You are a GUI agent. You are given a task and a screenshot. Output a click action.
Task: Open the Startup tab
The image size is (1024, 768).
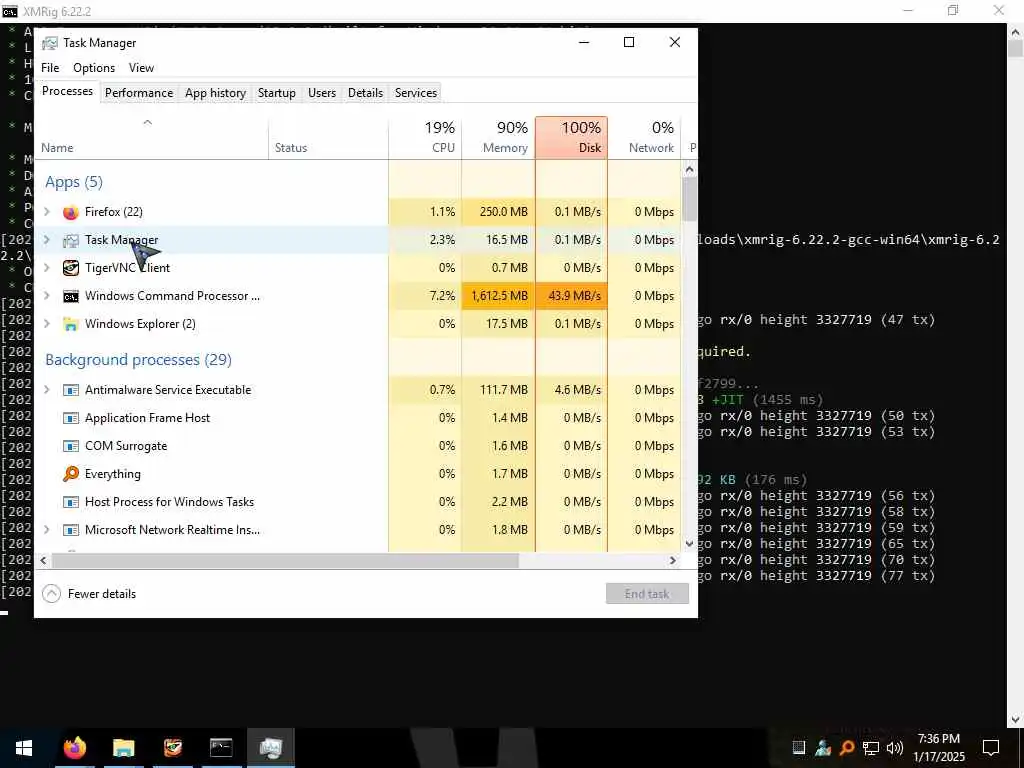pos(277,93)
